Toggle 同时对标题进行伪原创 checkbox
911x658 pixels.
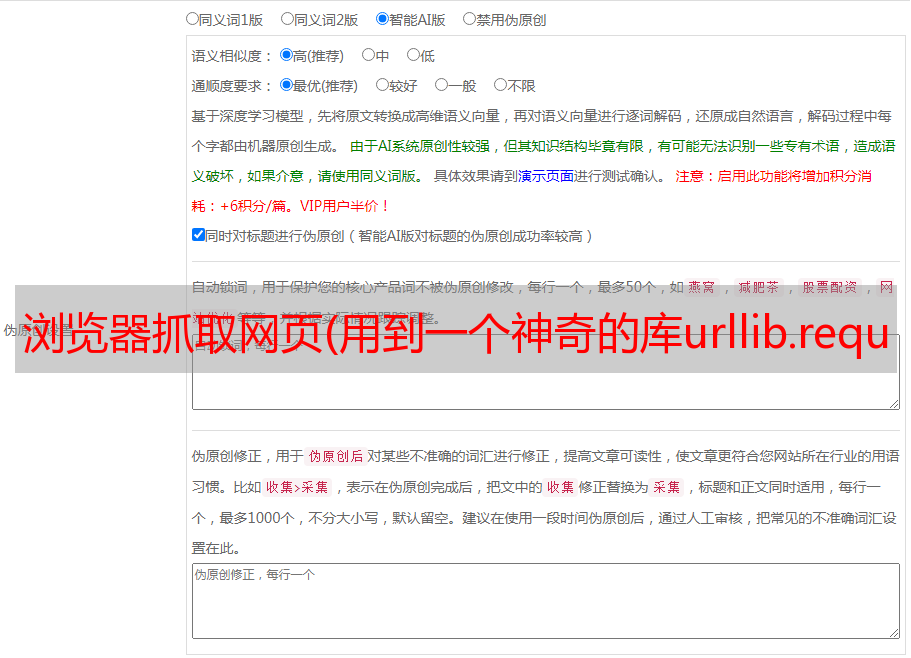[x=198, y=235]
